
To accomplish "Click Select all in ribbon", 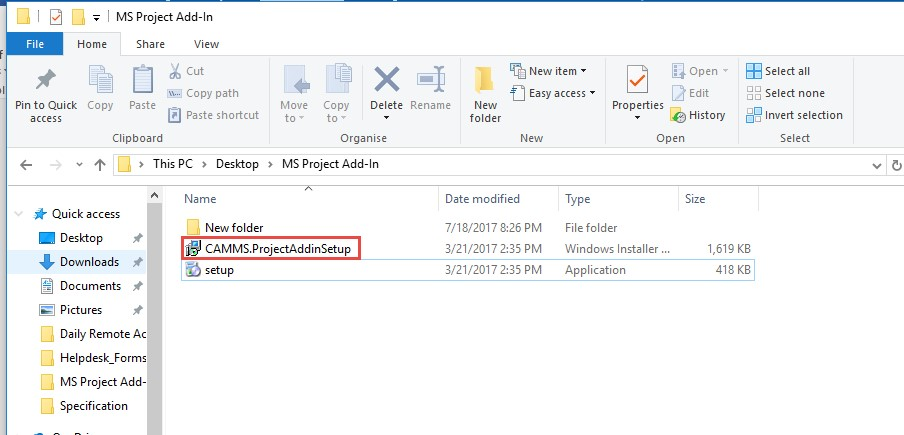I will tap(778, 71).
